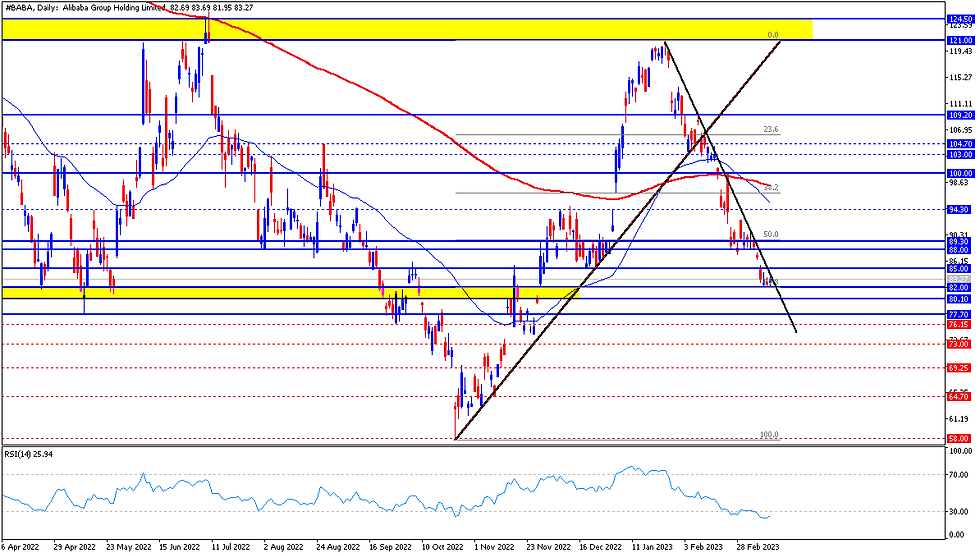Select the 85.00 price level label
This screenshot has height=556, width=980.
tap(959, 269)
